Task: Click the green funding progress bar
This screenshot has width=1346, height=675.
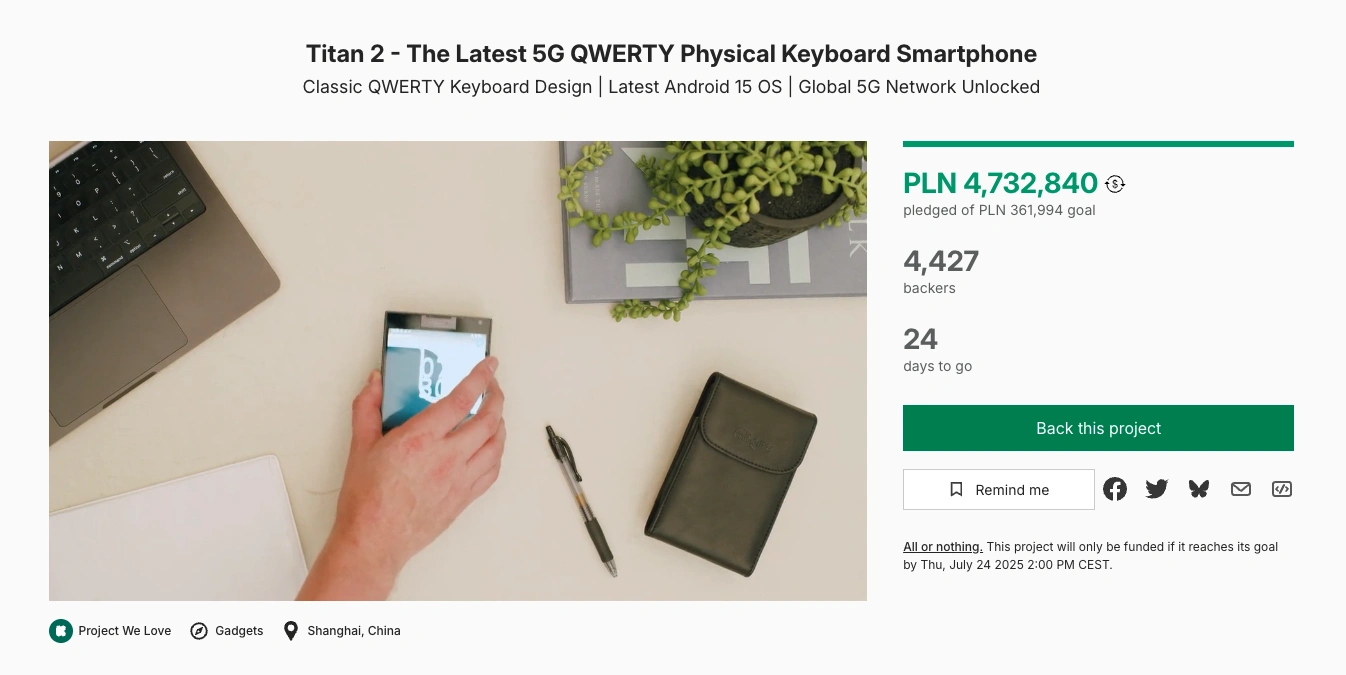Action: coord(1098,144)
